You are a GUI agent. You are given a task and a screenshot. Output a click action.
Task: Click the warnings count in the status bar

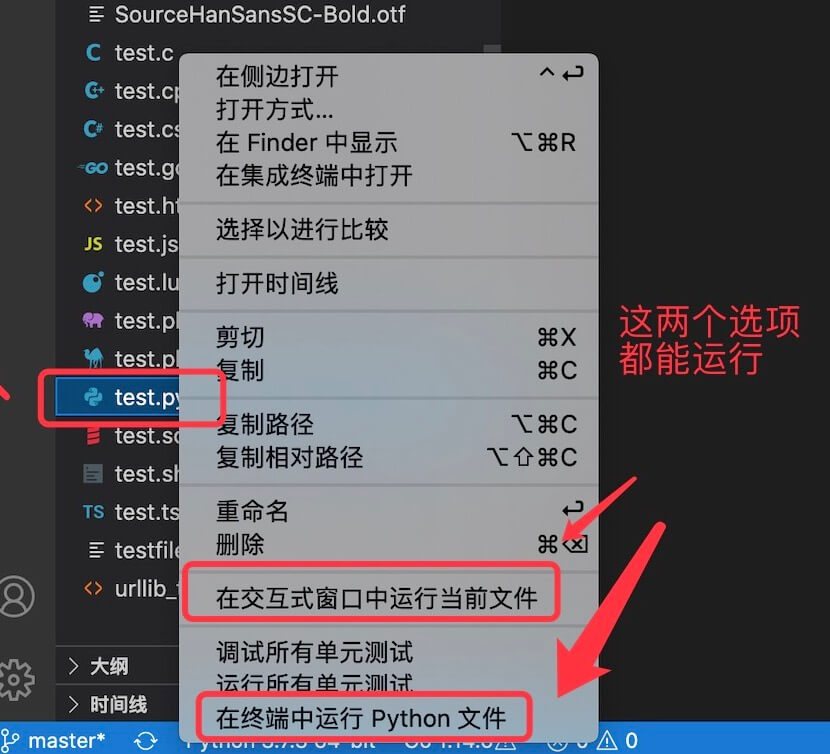618,740
